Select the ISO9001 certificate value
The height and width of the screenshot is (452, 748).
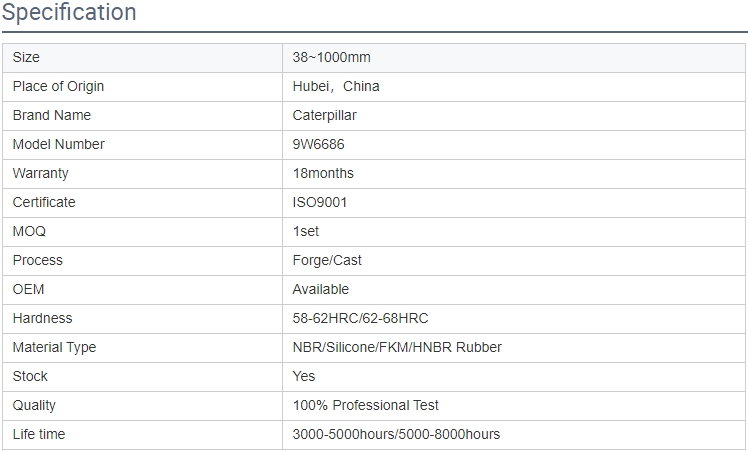coord(320,202)
